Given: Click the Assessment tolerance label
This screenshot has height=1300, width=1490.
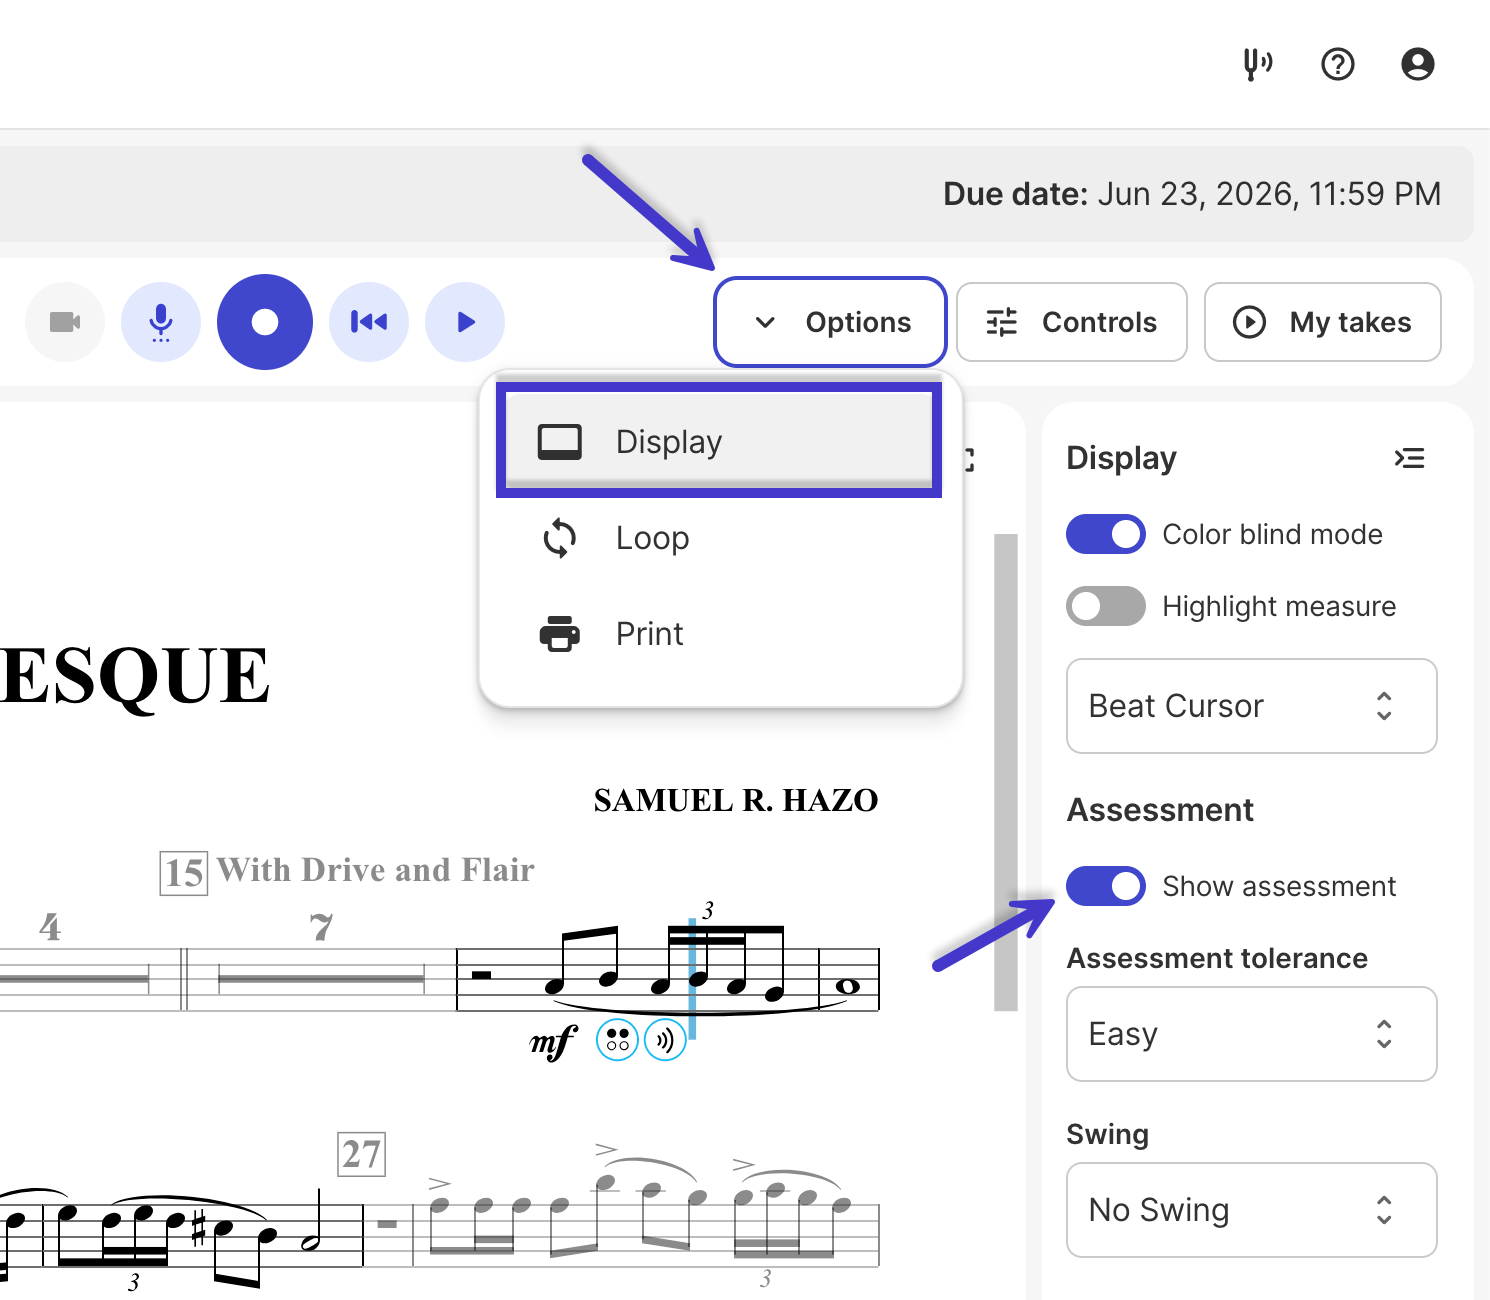Looking at the screenshot, I should (1218, 958).
